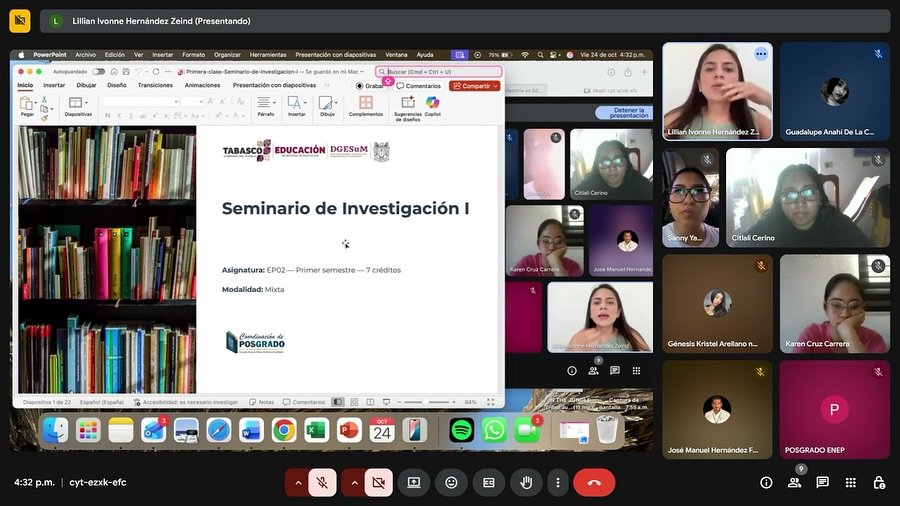Turn on the camera in the call bar
The height and width of the screenshot is (506, 900).
(x=378, y=482)
